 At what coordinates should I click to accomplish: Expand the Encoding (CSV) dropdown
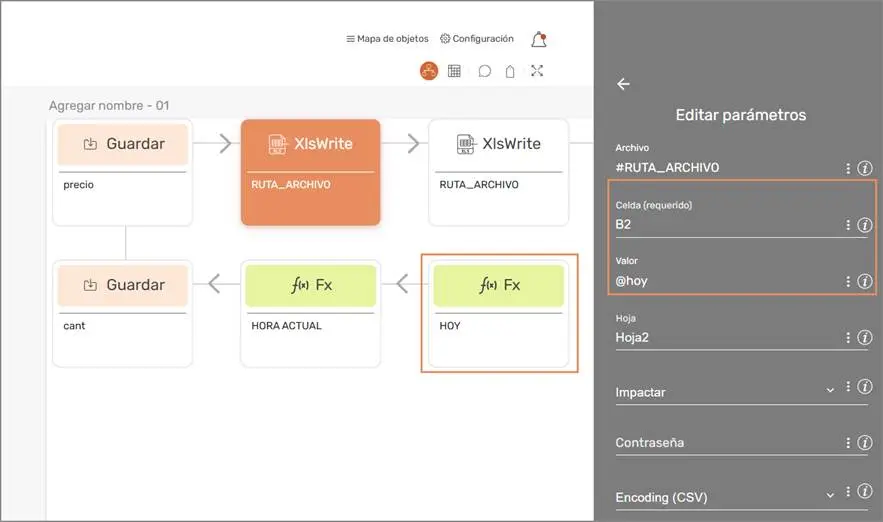(x=830, y=494)
